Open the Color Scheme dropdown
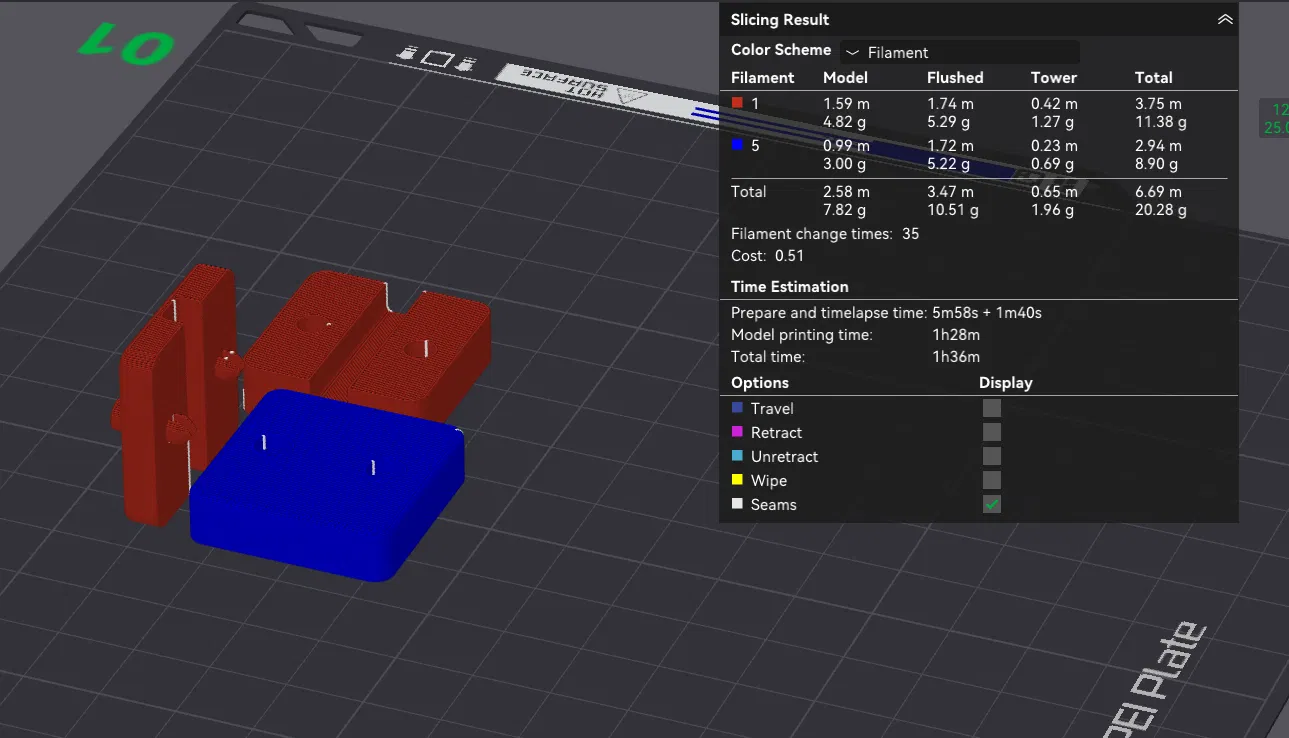 [x=960, y=52]
